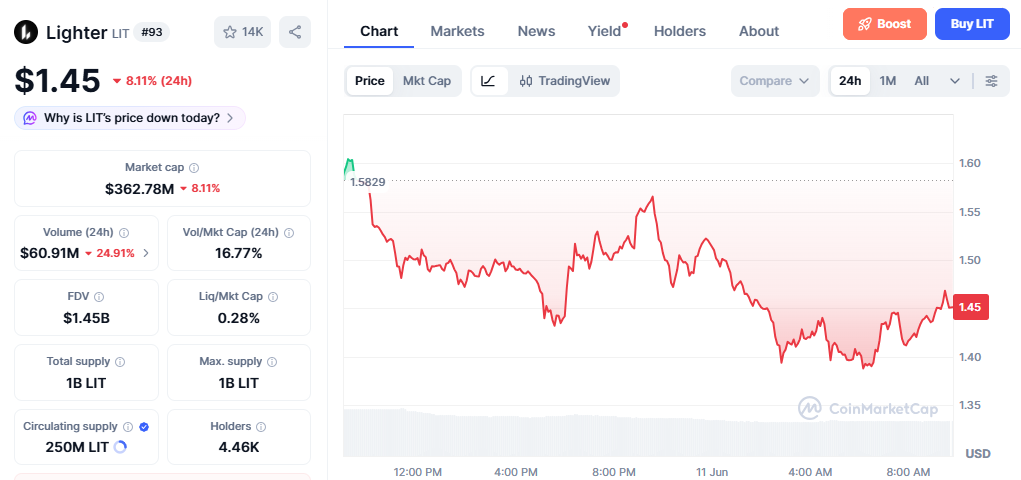This screenshot has width=1021, height=480.
Task: Click the 12:00 PM time axis label
Action: [417, 472]
